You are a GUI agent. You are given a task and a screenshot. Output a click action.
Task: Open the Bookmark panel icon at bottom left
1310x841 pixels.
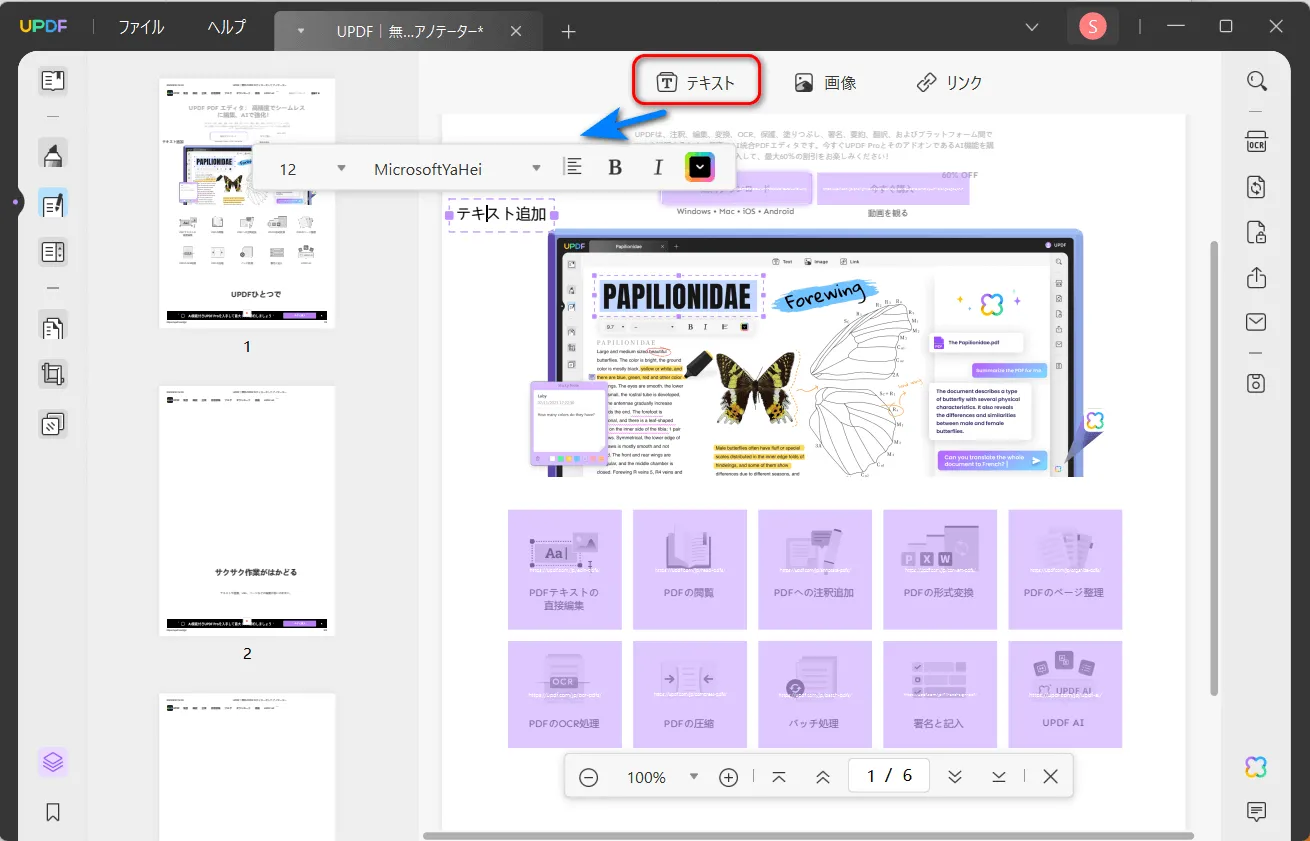(53, 812)
